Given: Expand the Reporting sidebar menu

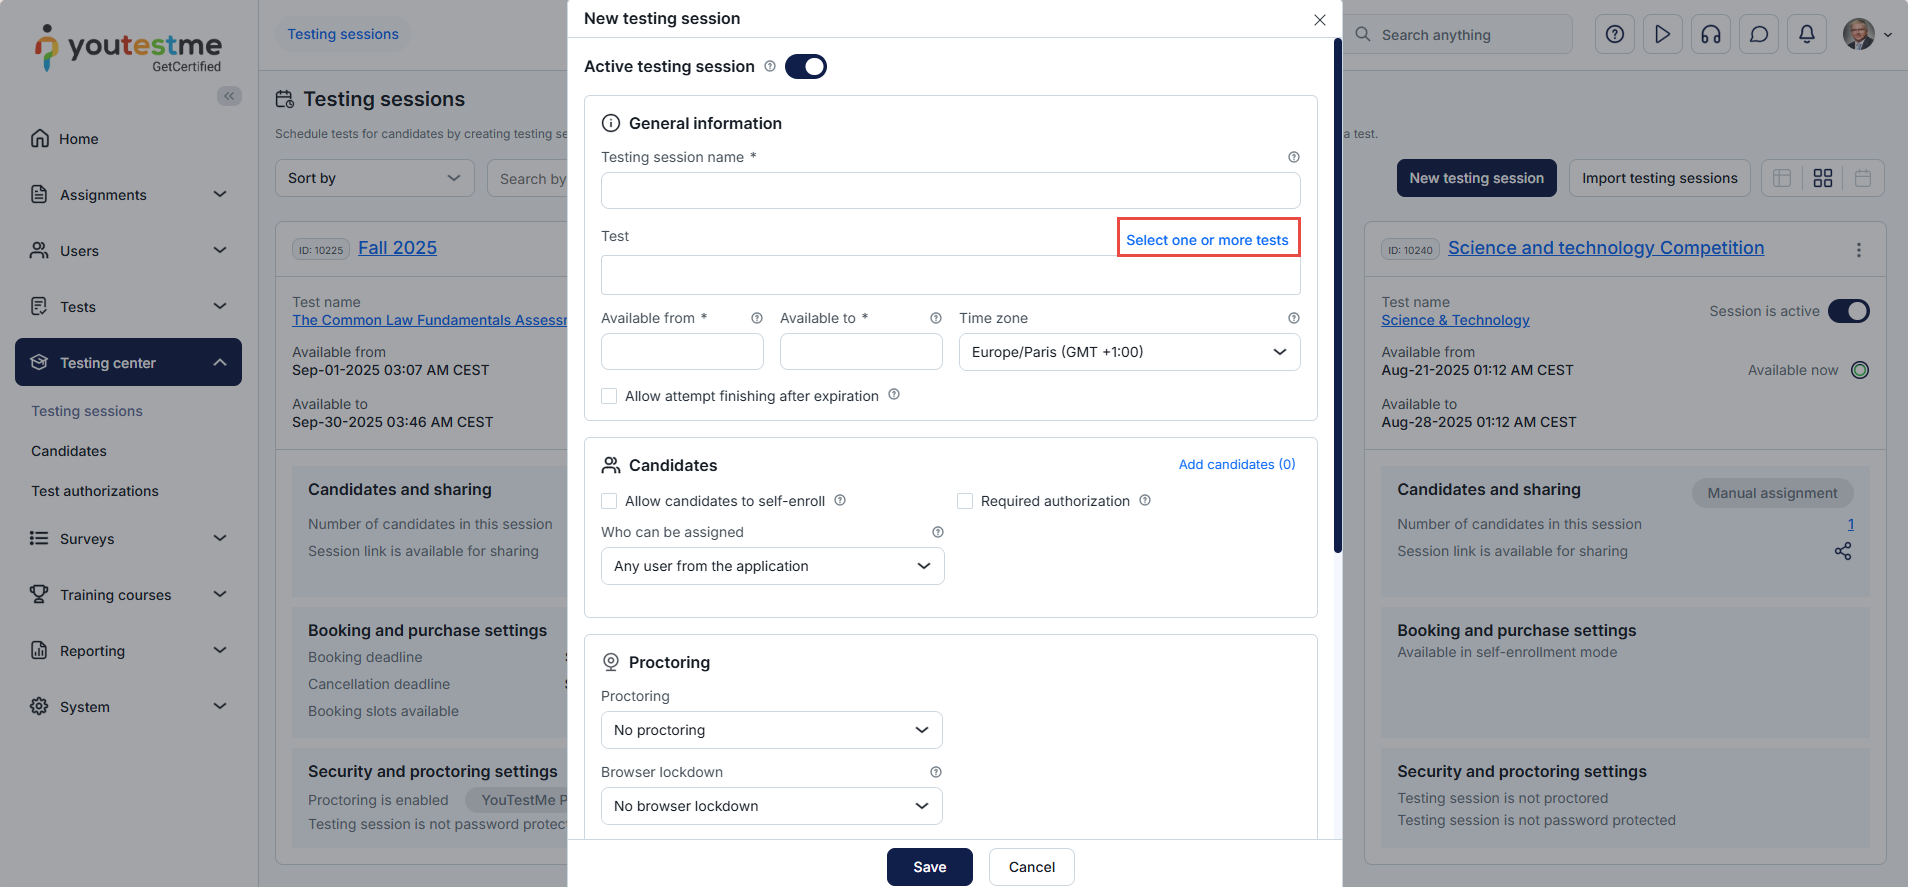Looking at the screenshot, I should coord(128,651).
